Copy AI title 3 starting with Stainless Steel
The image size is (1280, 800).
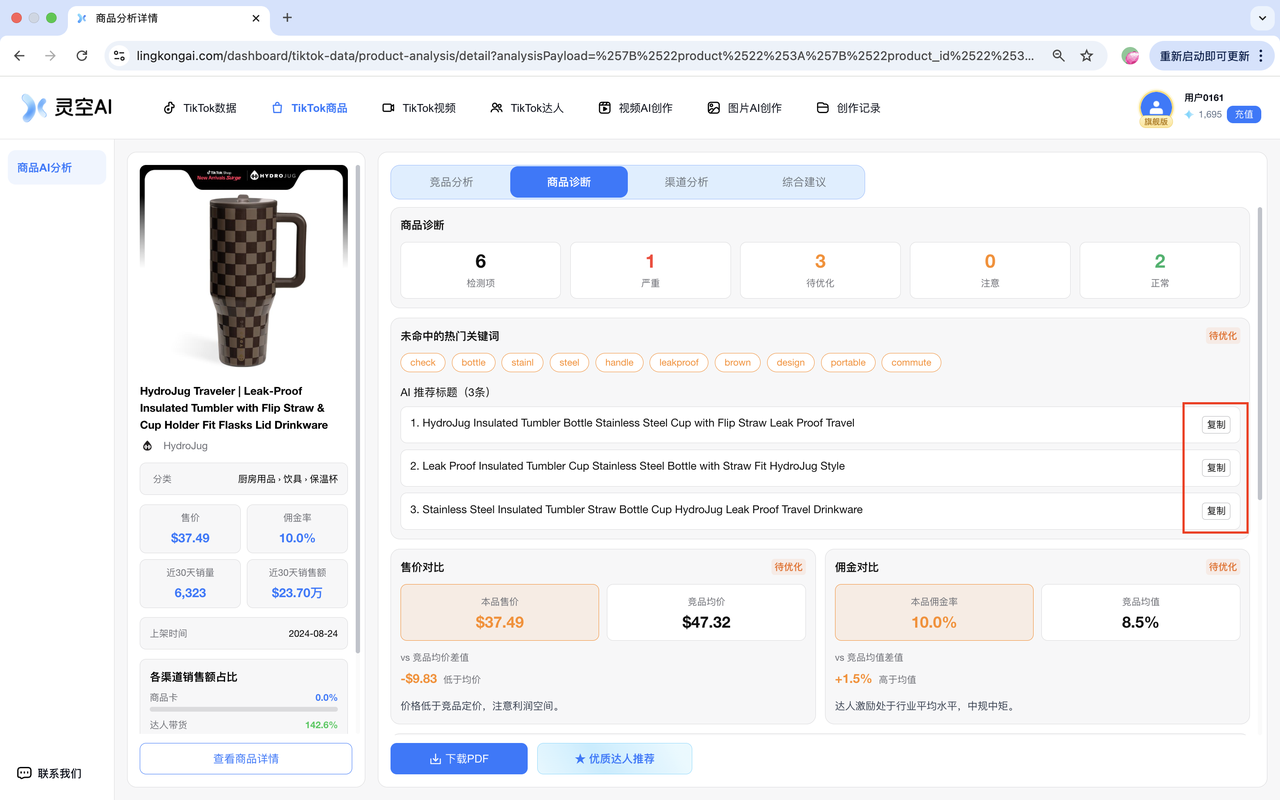pyautogui.click(x=1216, y=510)
